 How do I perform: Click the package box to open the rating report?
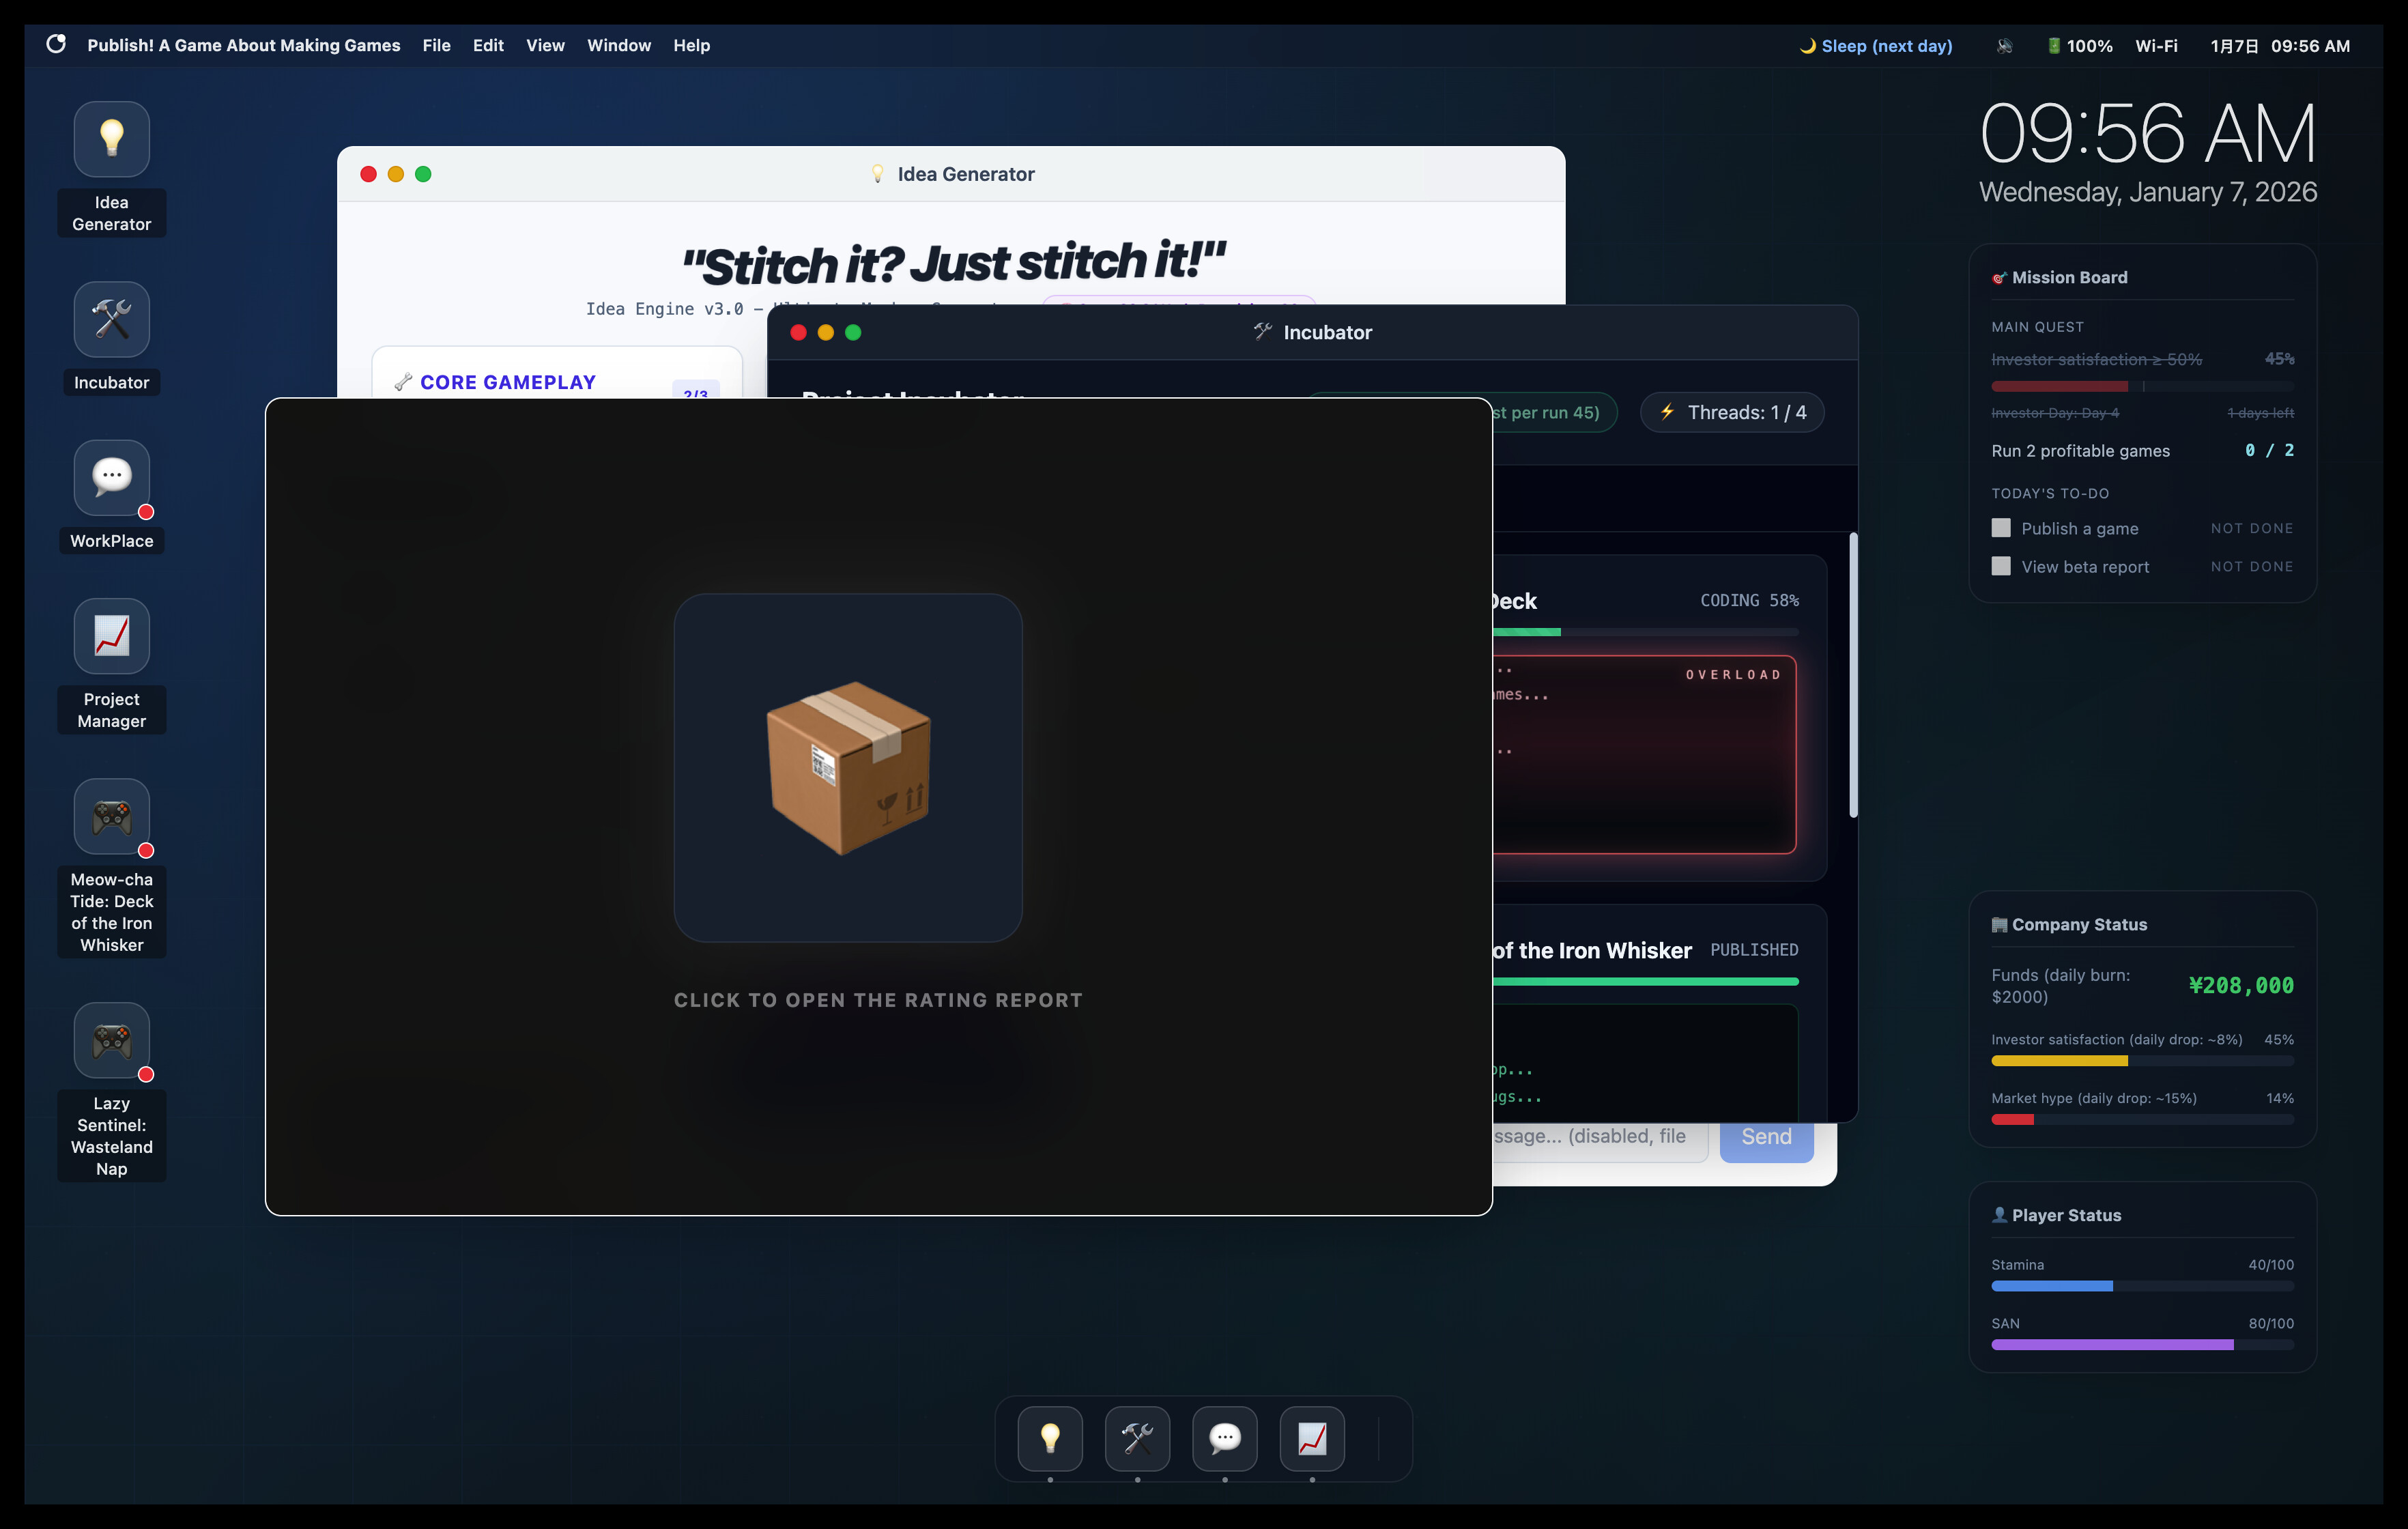(847, 768)
